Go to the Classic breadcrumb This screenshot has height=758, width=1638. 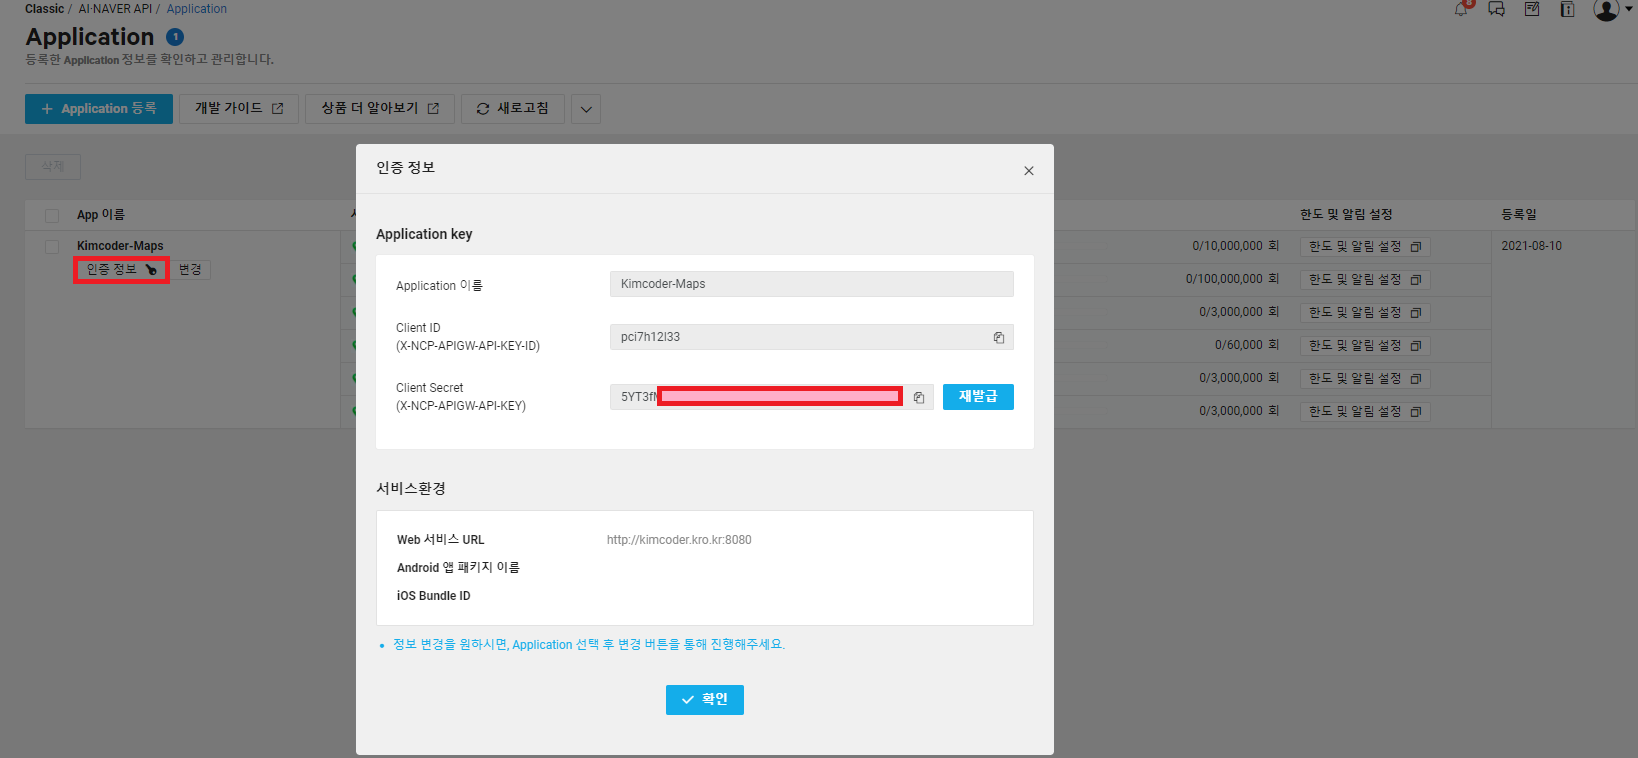44,9
